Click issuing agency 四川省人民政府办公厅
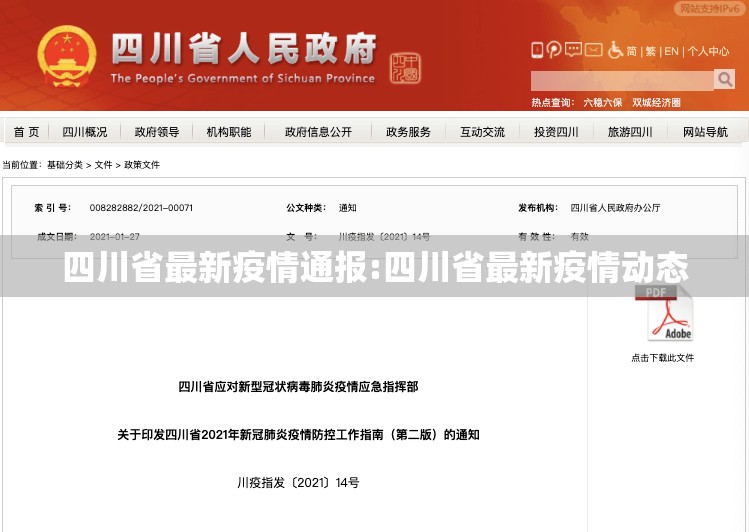749x532 pixels. 615,208
